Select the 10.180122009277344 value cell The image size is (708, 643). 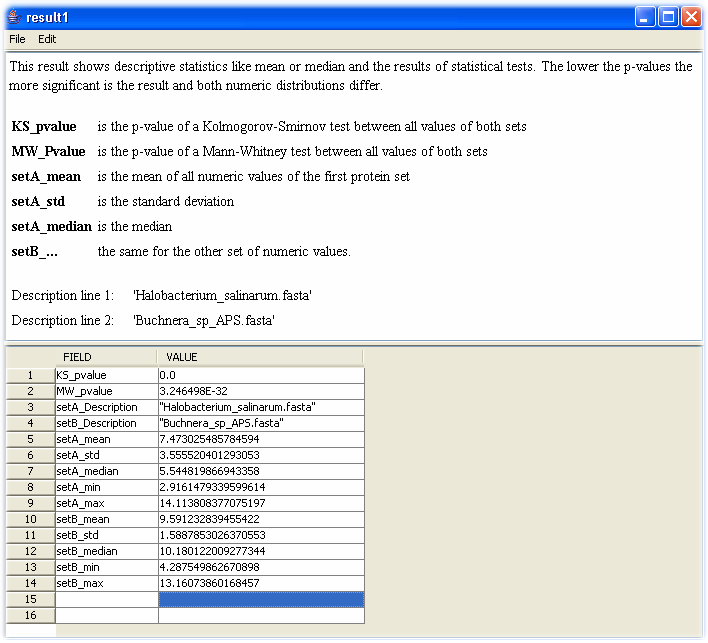coord(261,552)
